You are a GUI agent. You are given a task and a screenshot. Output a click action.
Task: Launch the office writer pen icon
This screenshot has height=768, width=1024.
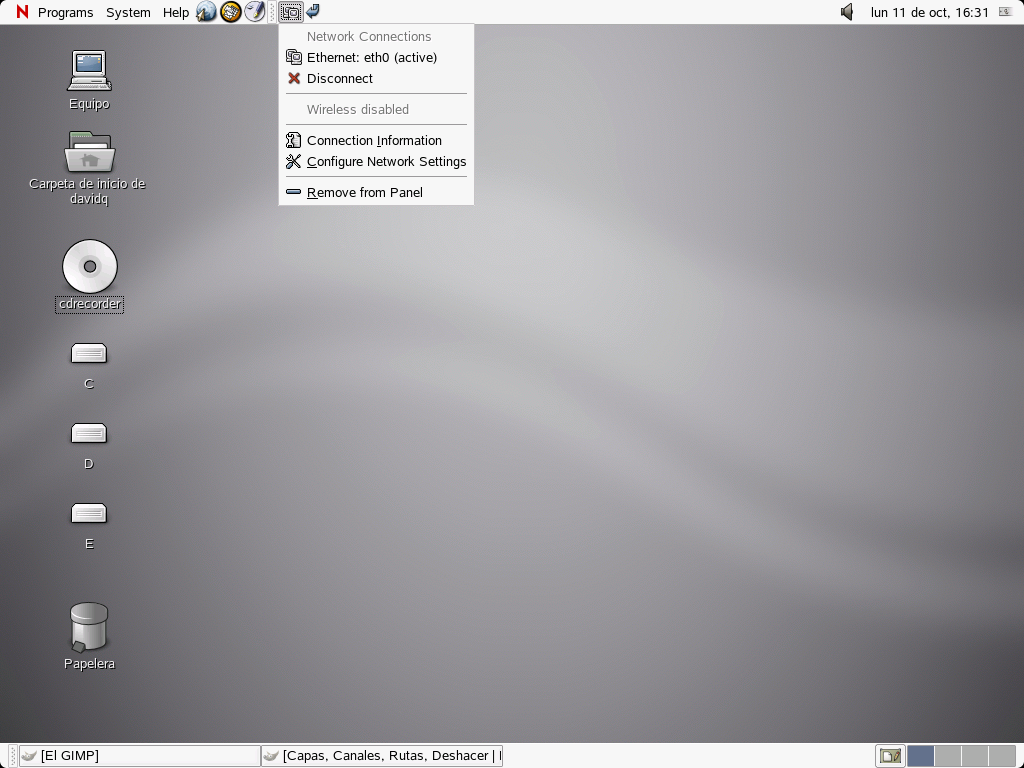pos(255,12)
